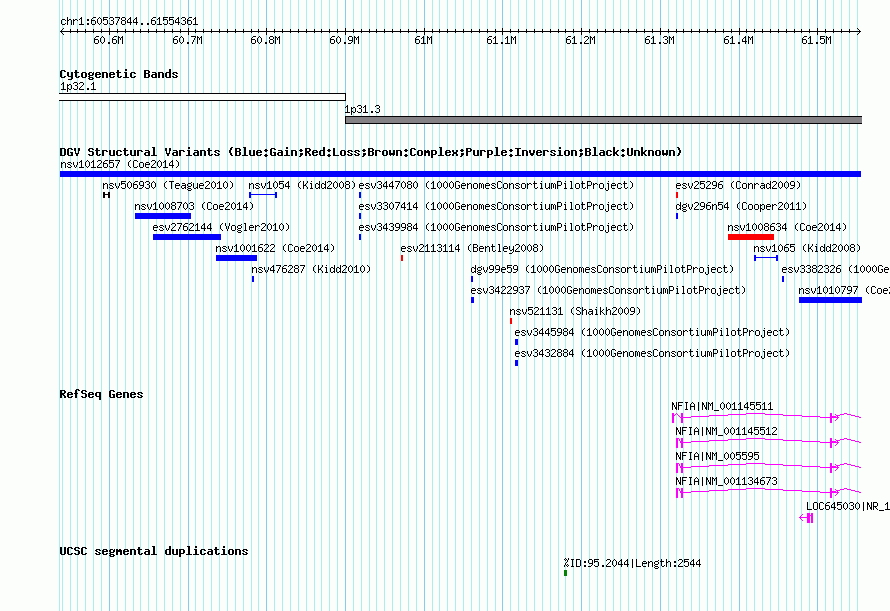This screenshot has width=890, height=611.
Task: Open the %ID:95.2044|Length:2544 duplication label
Action: tap(632, 563)
